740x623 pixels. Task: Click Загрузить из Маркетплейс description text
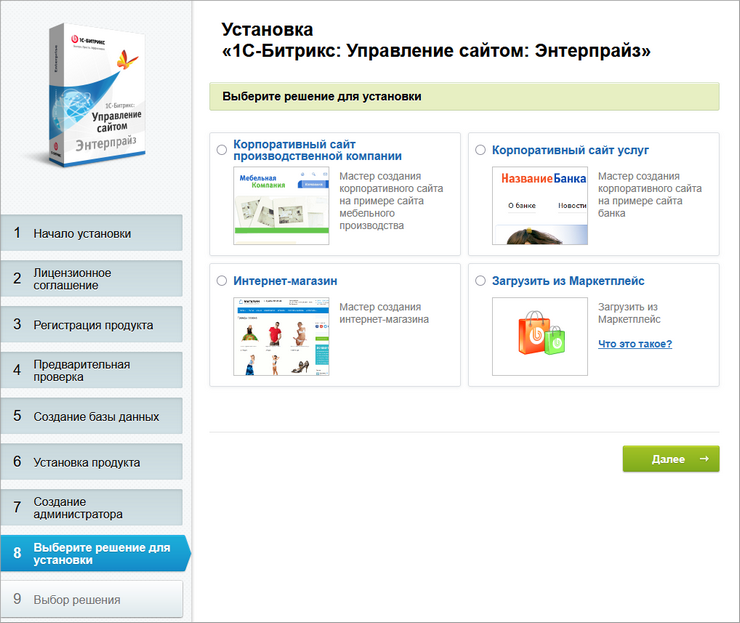click(x=629, y=313)
